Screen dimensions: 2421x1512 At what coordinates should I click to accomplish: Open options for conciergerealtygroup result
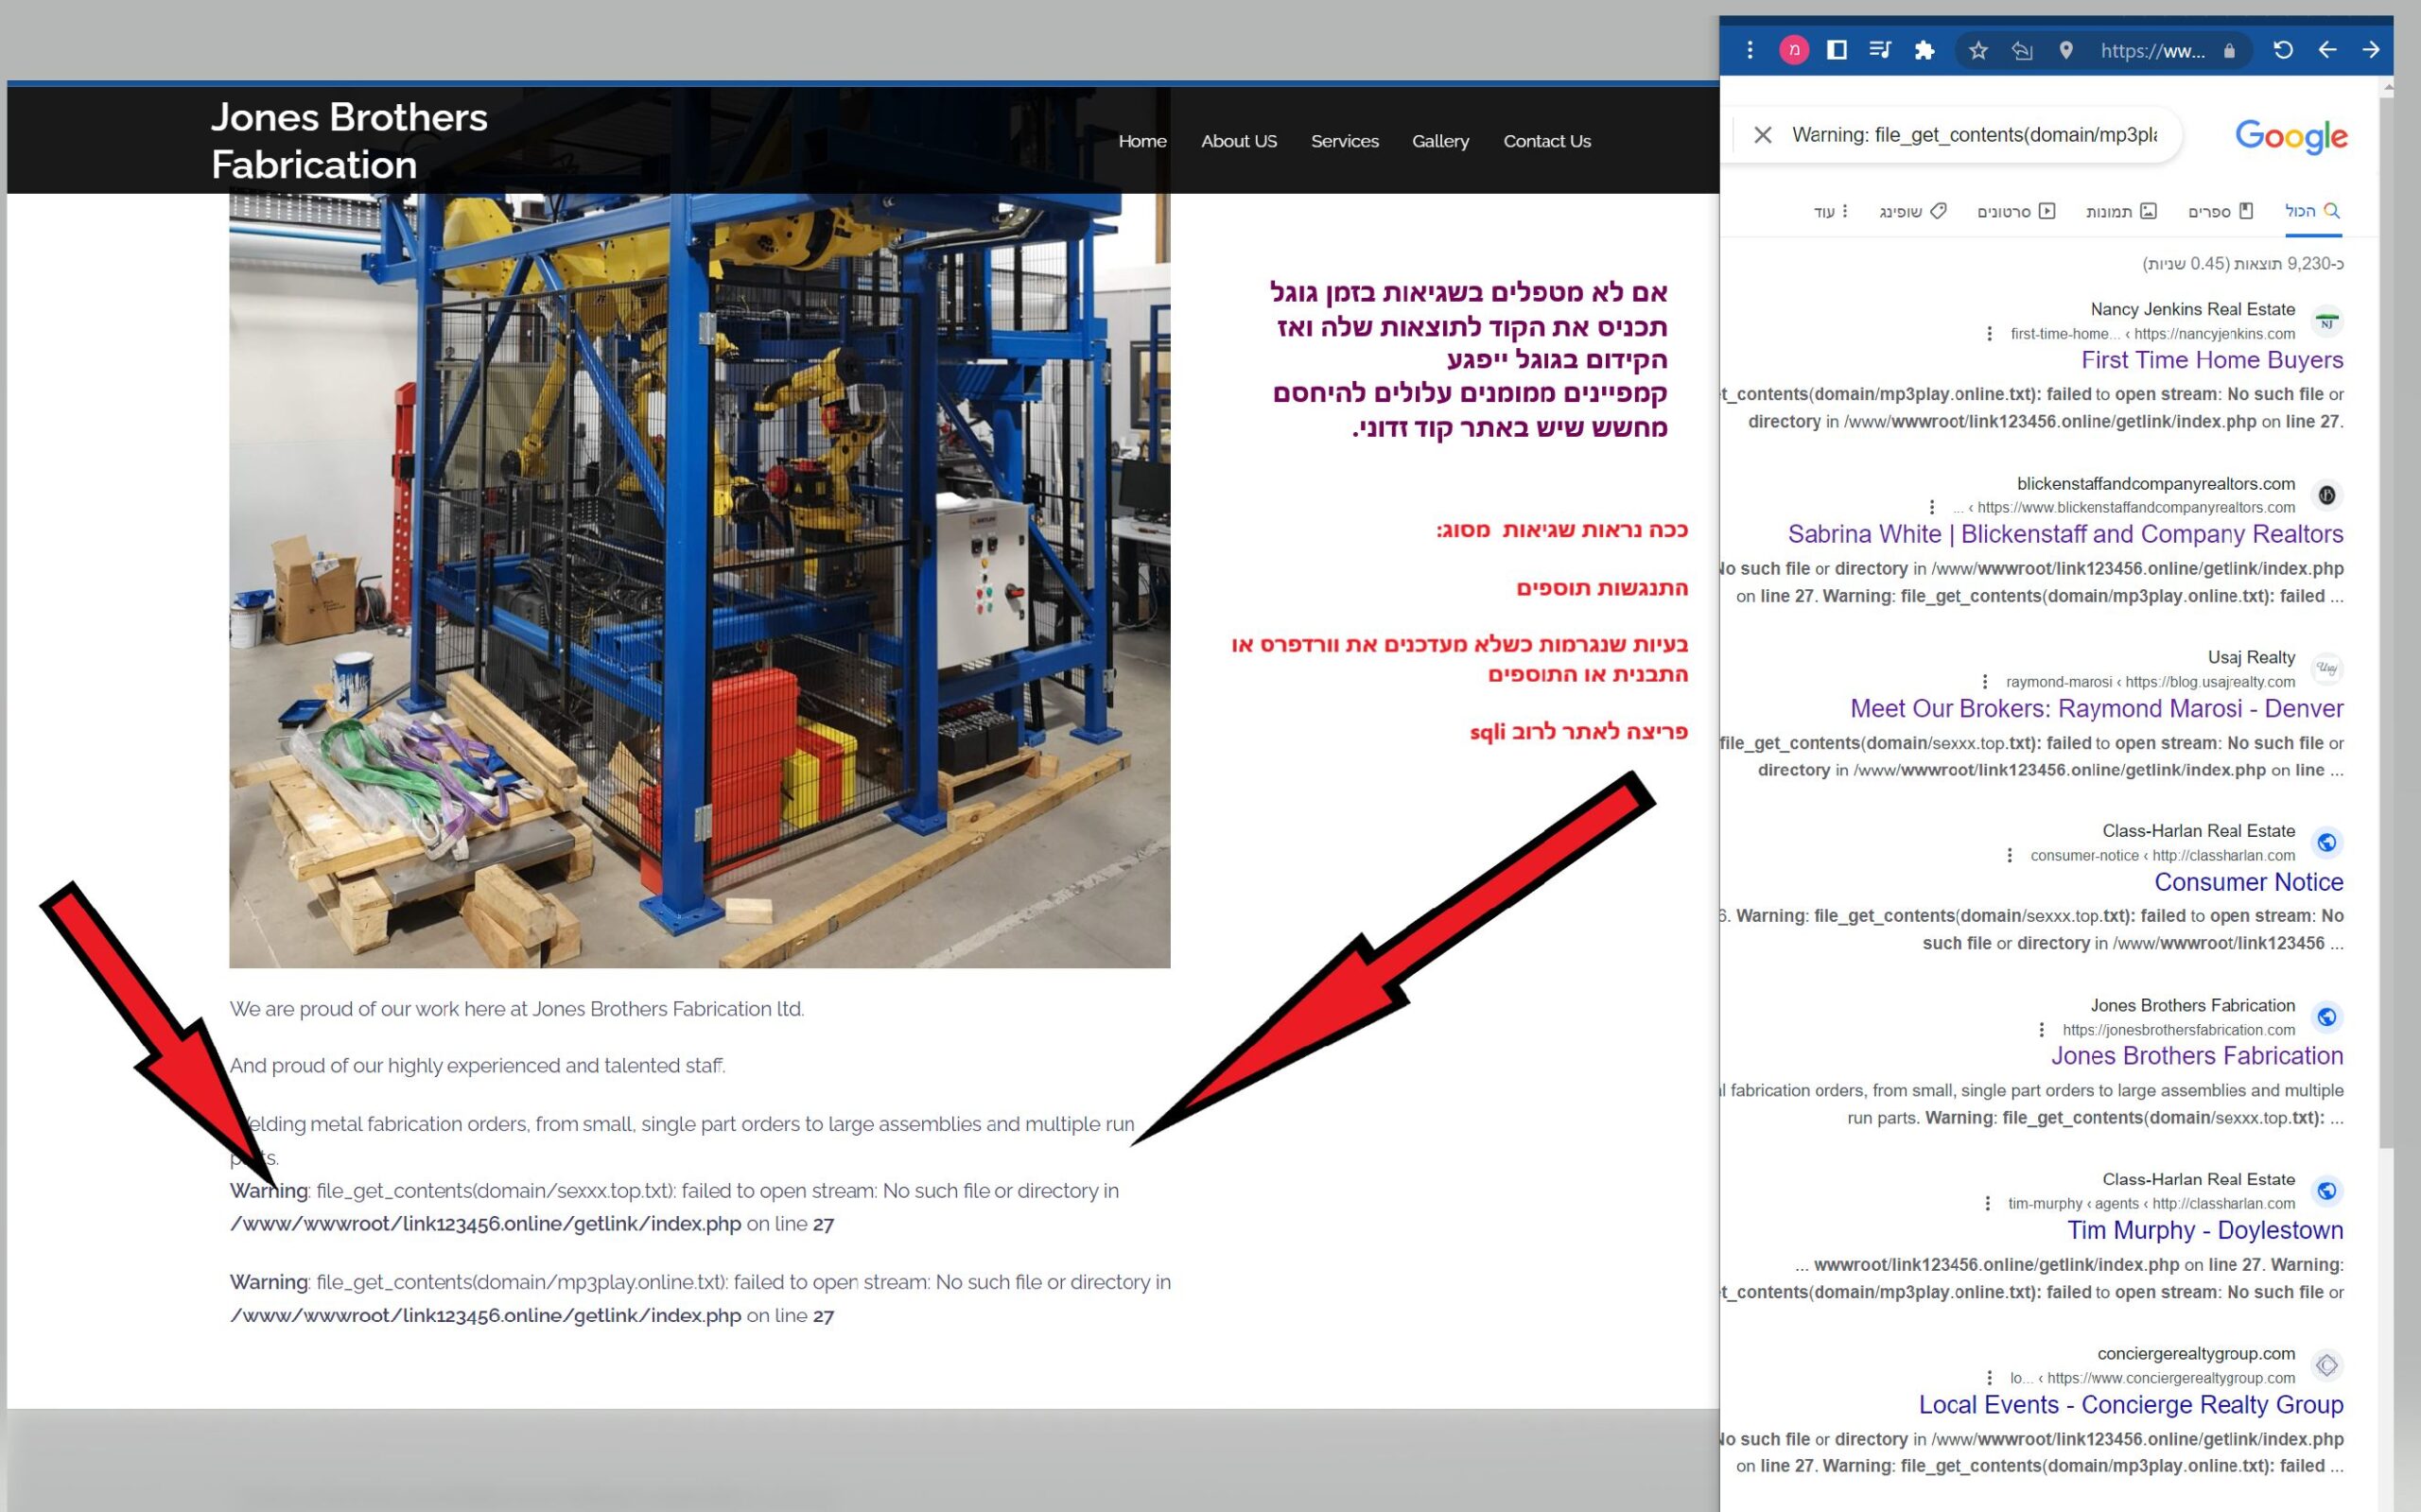[1990, 1378]
